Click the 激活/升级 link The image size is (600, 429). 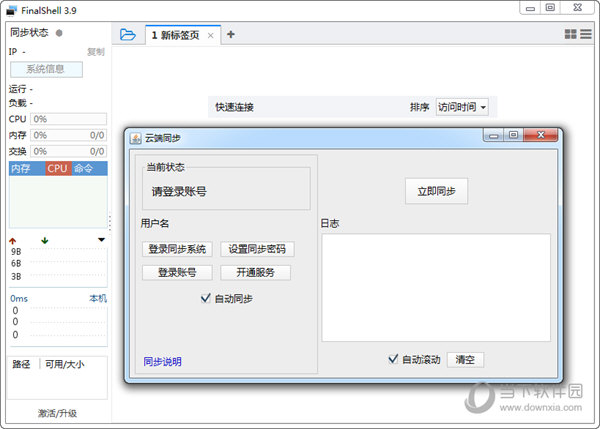click(x=57, y=413)
